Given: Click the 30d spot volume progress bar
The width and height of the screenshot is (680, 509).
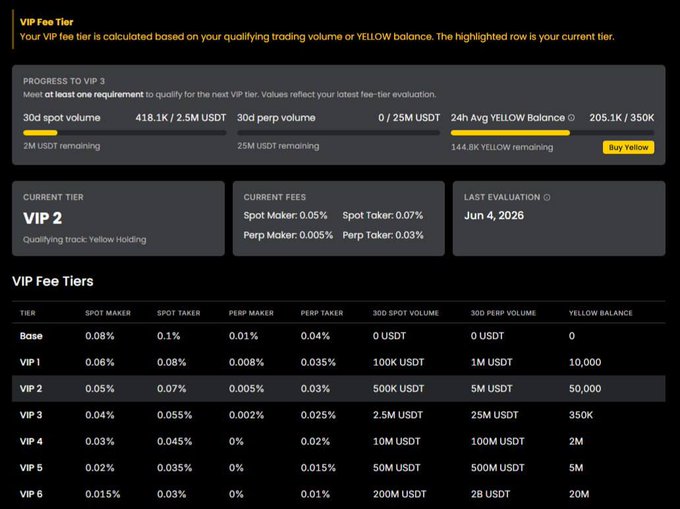Looking at the screenshot, I should click(x=125, y=133).
